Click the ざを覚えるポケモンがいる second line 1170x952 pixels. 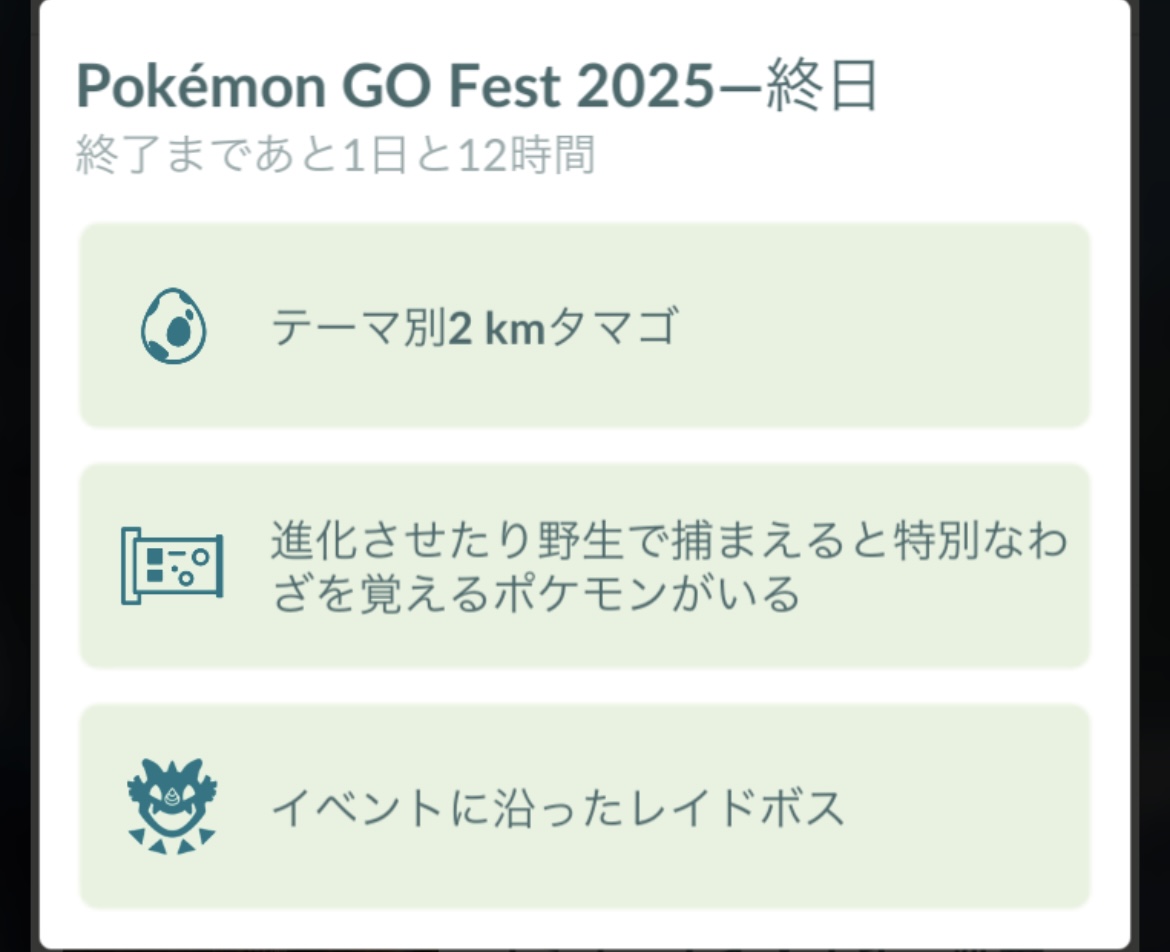535,594
